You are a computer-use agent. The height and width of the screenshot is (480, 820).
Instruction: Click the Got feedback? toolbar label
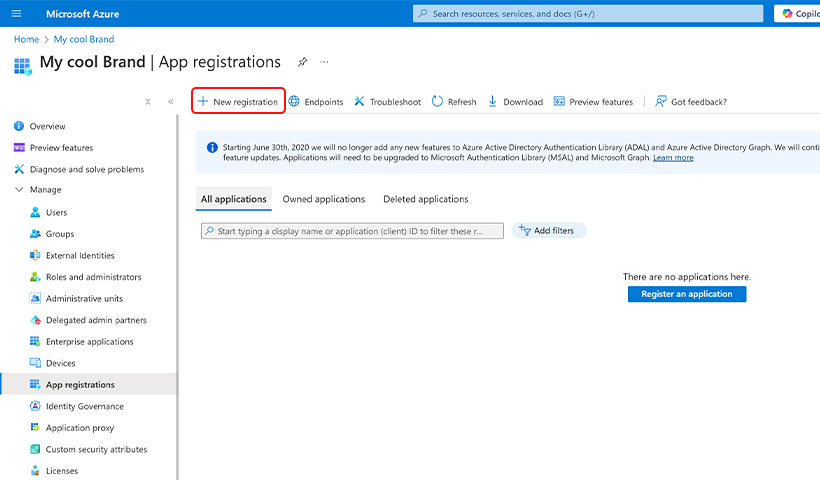point(699,102)
